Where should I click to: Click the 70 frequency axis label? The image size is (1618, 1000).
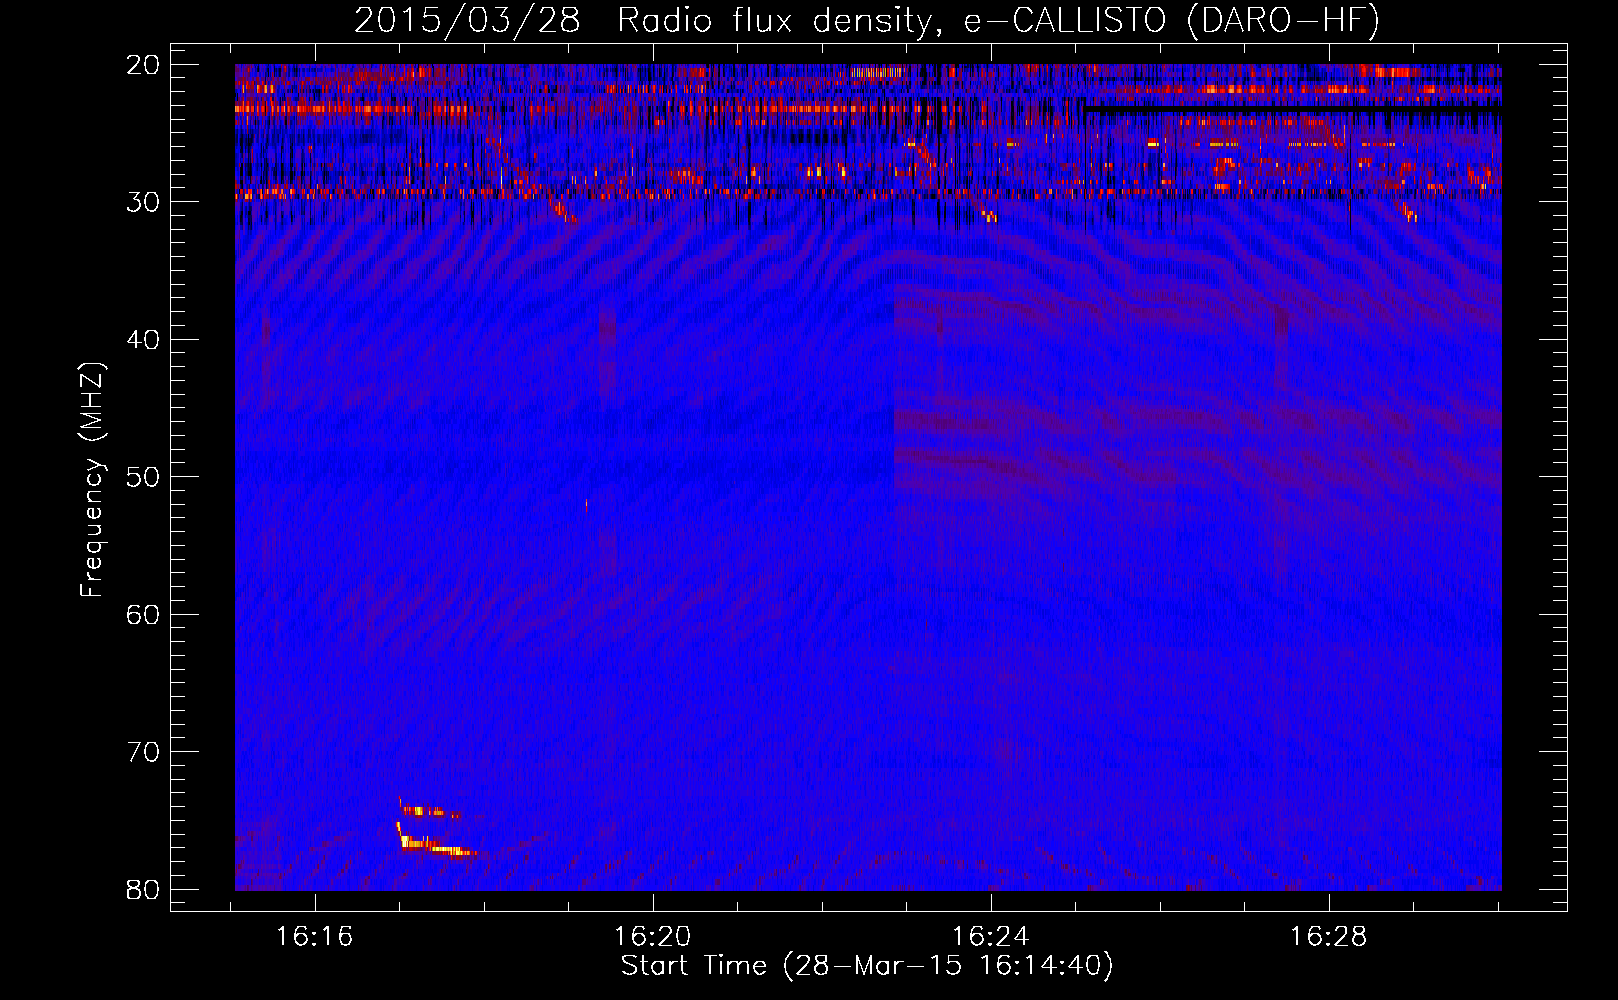(x=143, y=752)
